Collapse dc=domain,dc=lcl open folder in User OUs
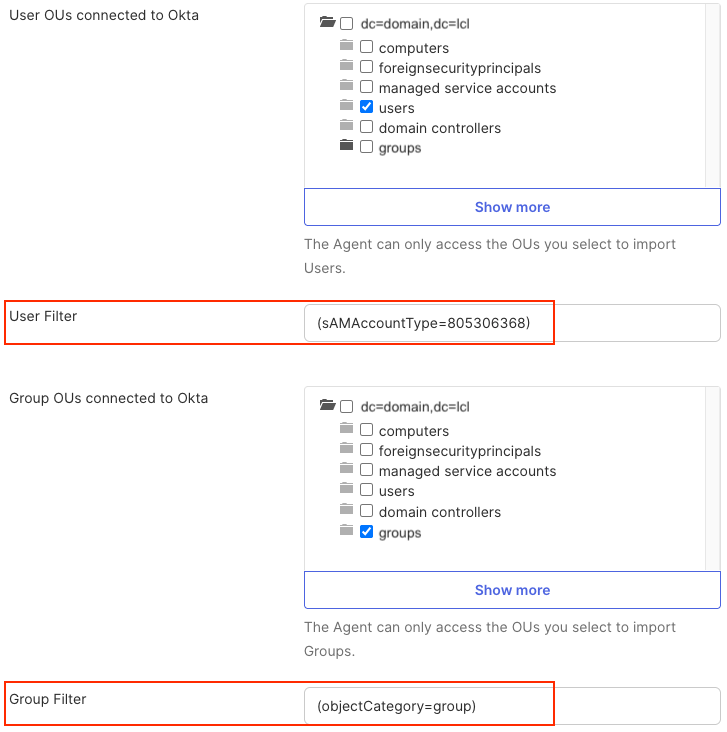Viewport: 727px width, 732px height. click(x=327, y=23)
